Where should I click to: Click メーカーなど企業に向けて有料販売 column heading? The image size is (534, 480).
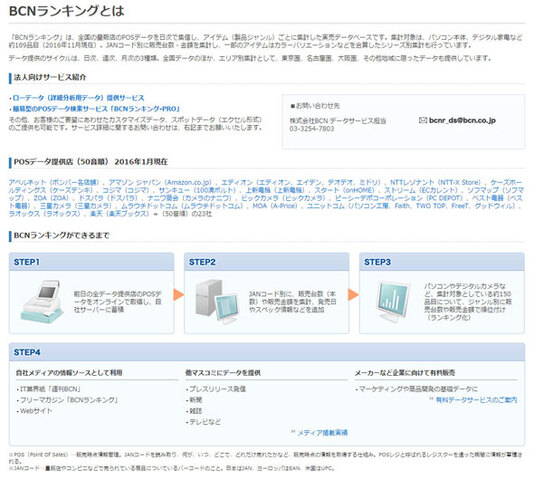tap(405, 373)
